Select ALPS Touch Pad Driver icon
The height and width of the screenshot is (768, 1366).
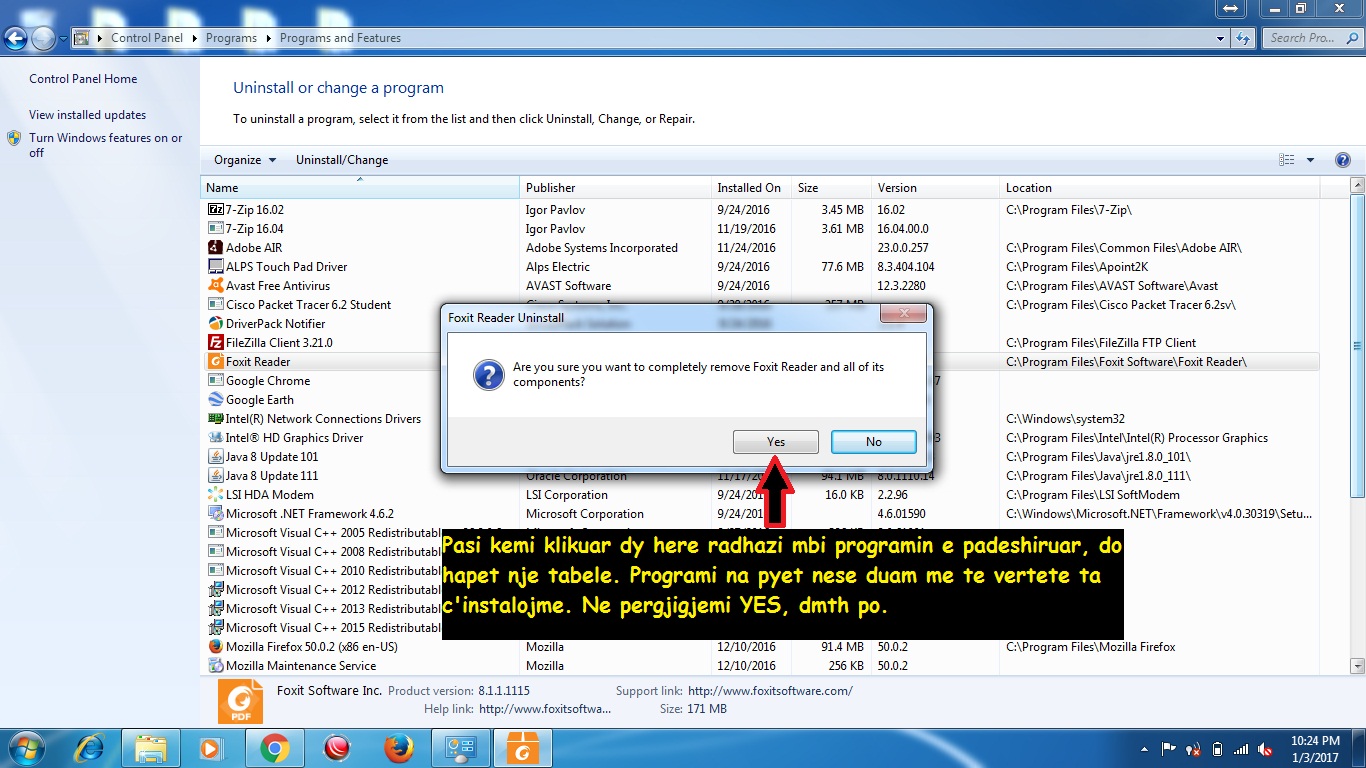[x=215, y=267]
